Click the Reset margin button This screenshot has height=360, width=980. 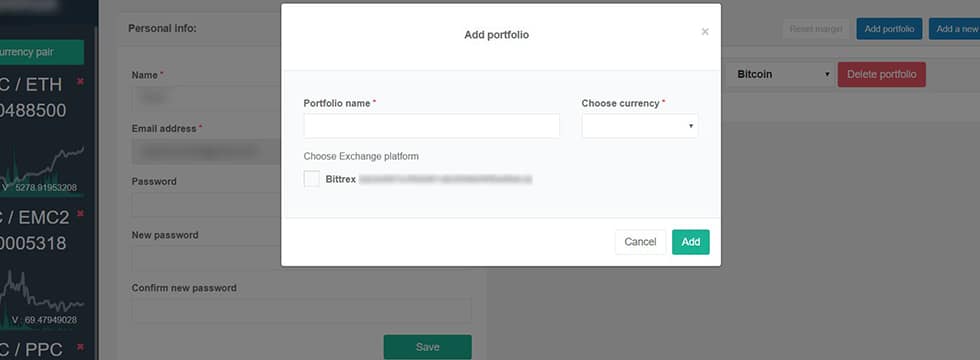pos(816,29)
